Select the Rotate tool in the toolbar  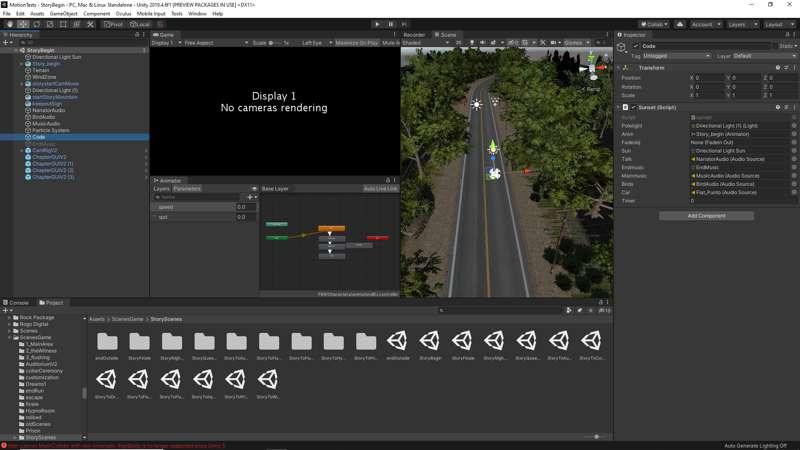pos(36,24)
